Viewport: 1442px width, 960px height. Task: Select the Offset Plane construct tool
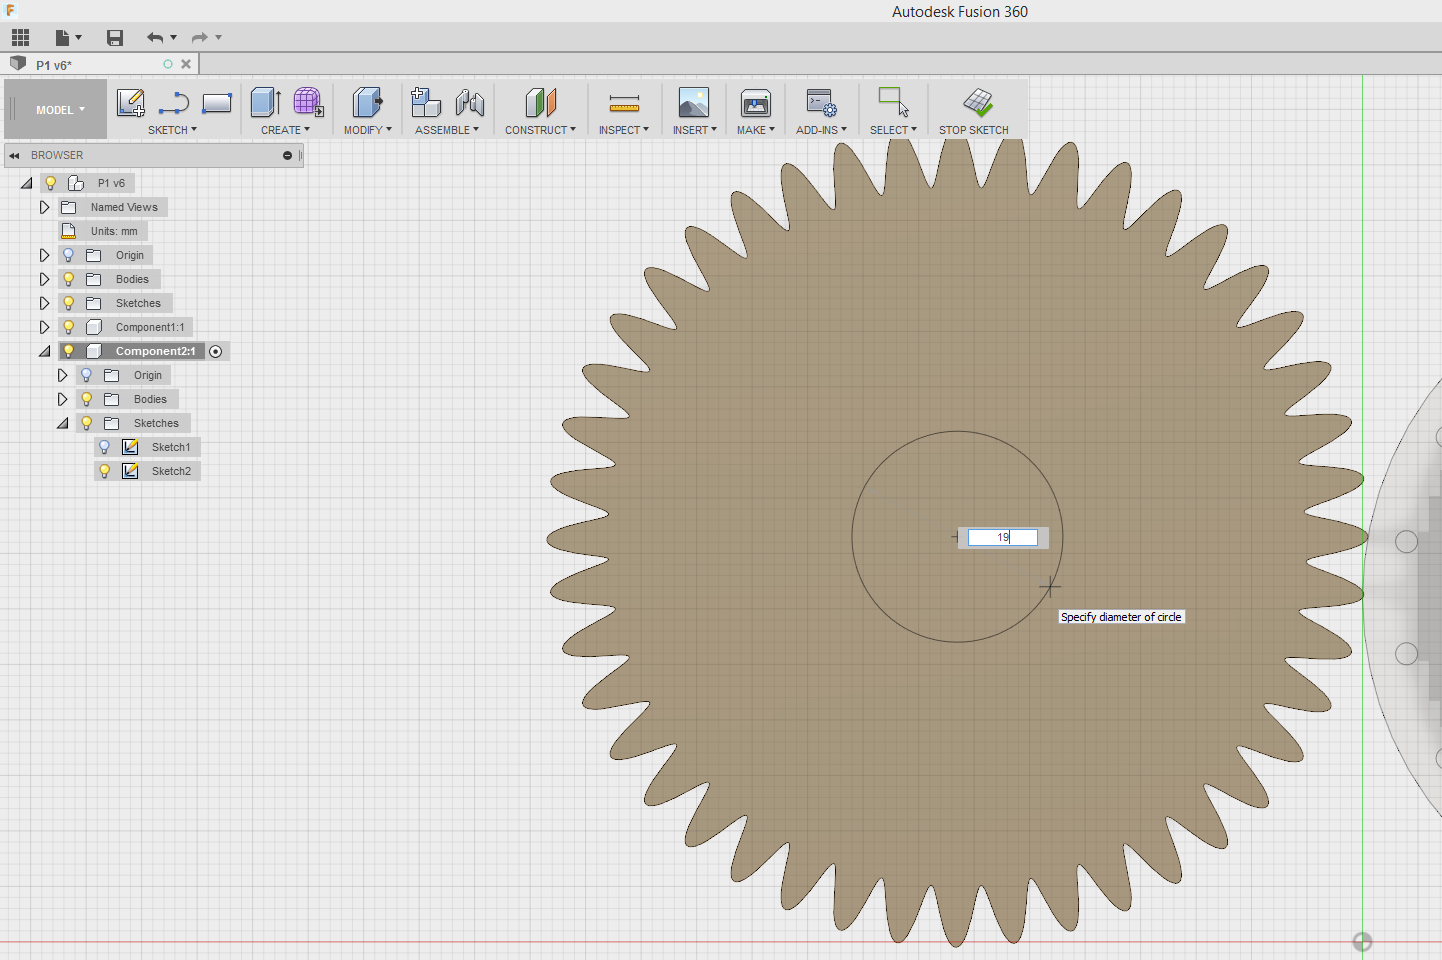[x=540, y=103]
